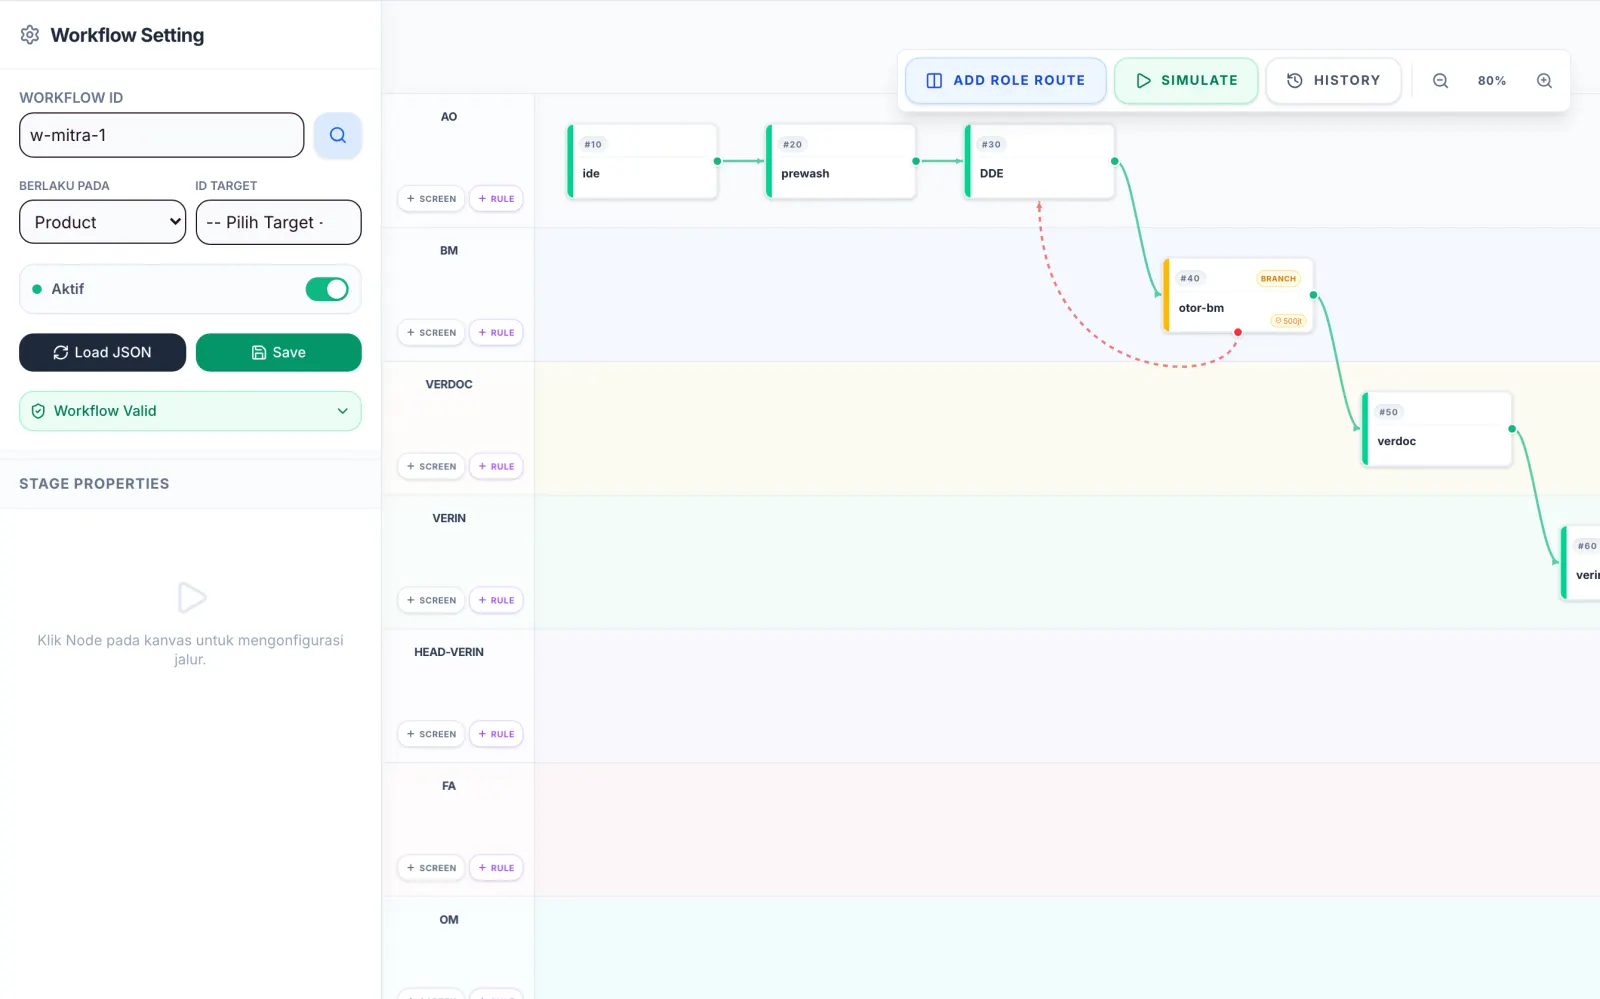This screenshot has height=999, width=1600.
Task: Click the green output port of DDE node
Action: pyautogui.click(x=1115, y=161)
